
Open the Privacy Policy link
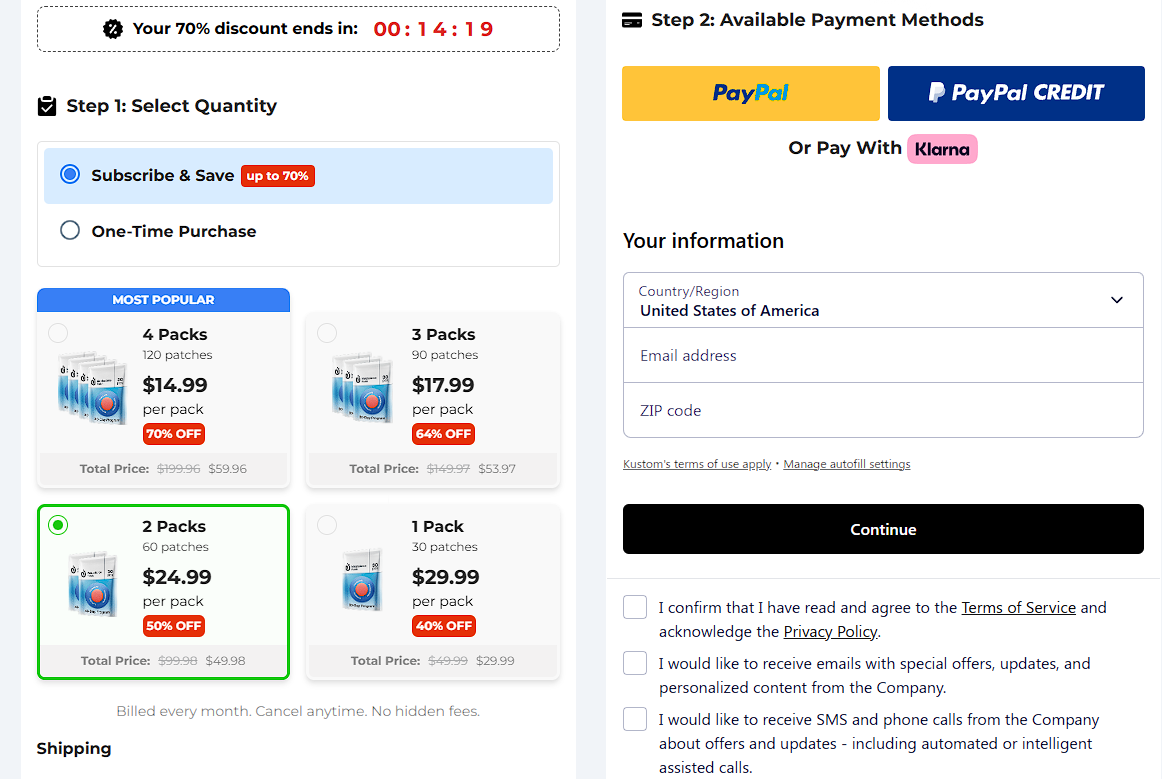tap(830, 632)
